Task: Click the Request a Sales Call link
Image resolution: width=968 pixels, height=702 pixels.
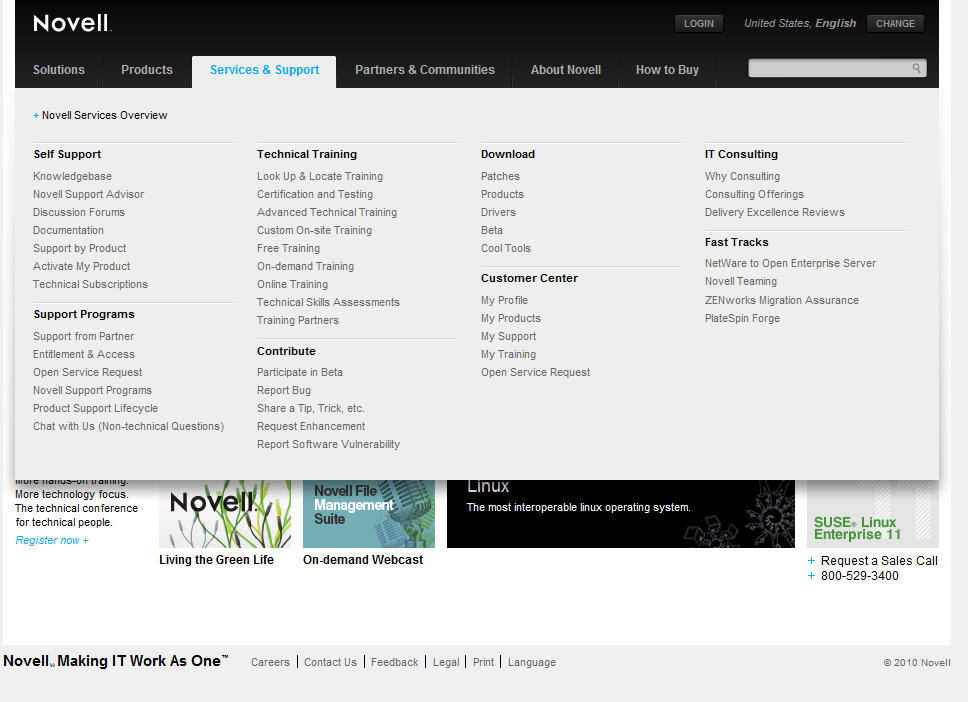Action: [878, 561]
